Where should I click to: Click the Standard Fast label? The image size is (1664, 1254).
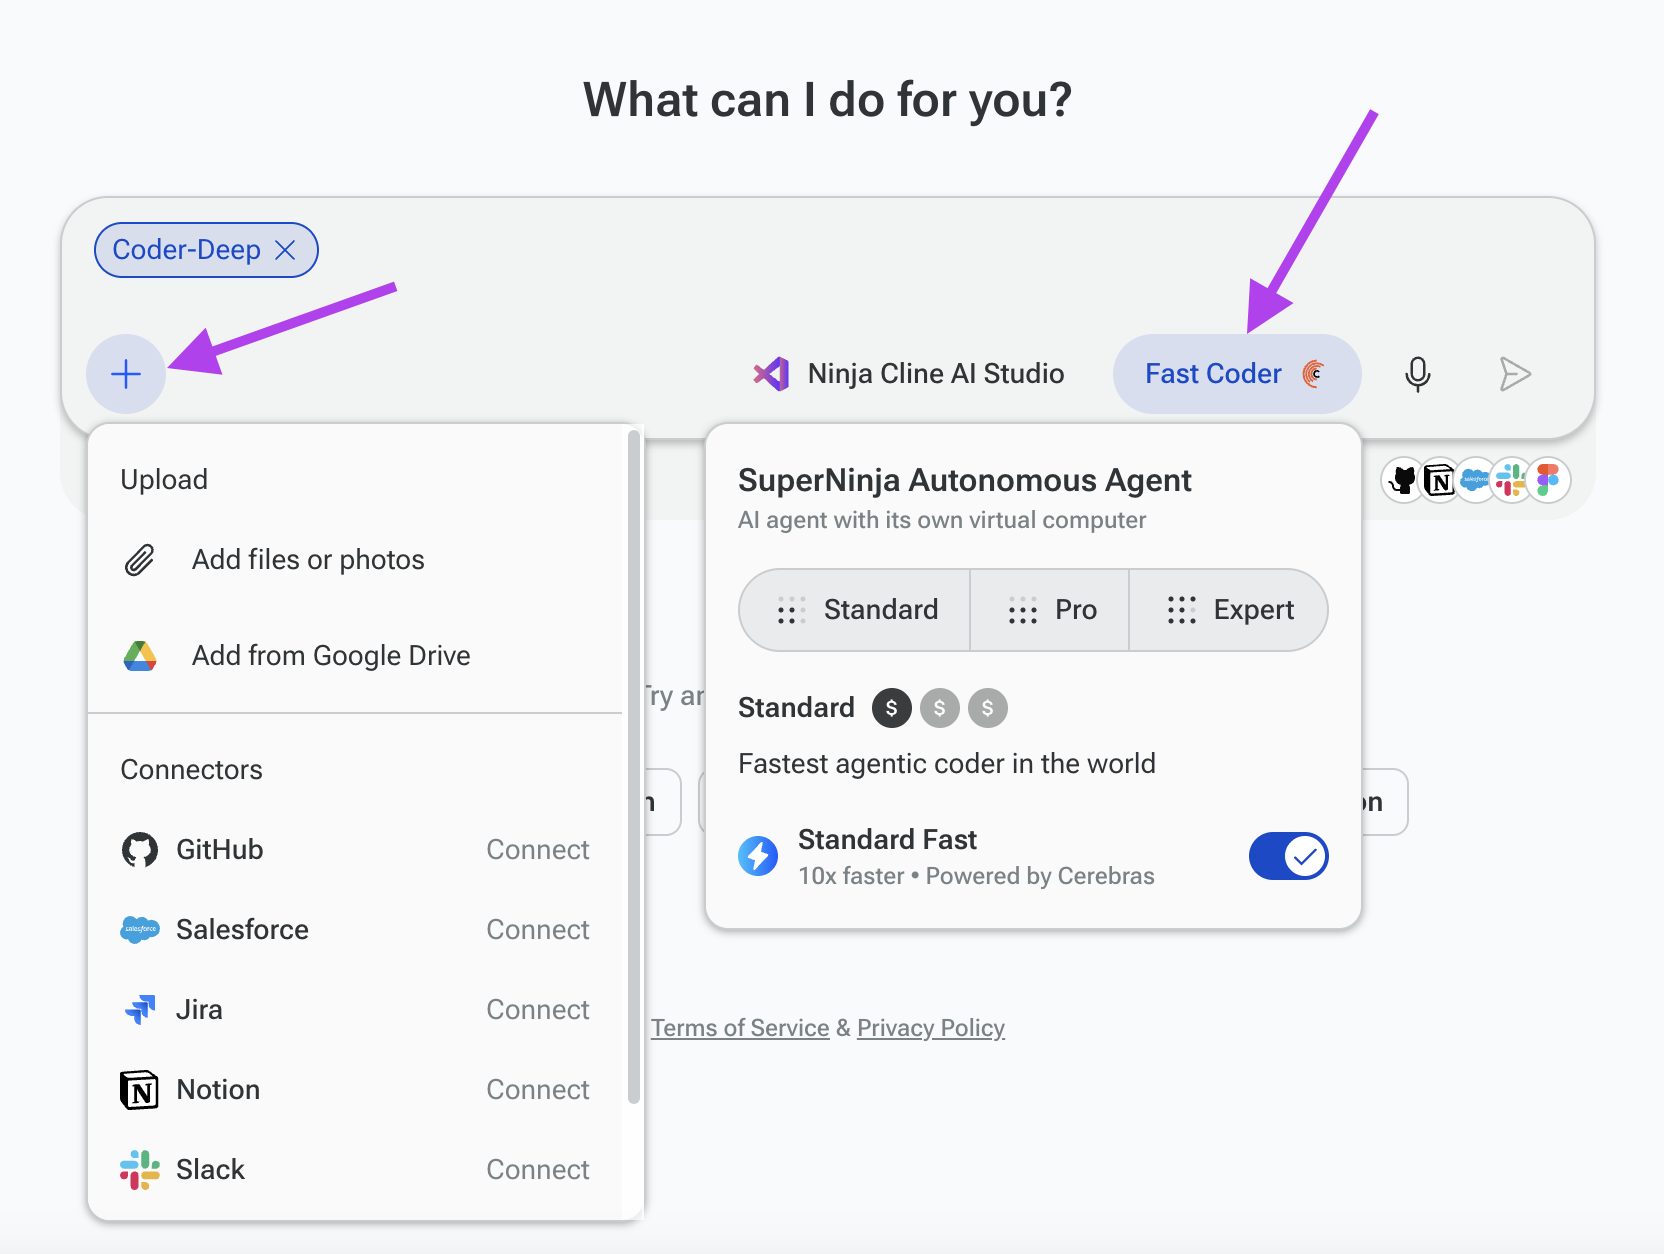point(887,840)
